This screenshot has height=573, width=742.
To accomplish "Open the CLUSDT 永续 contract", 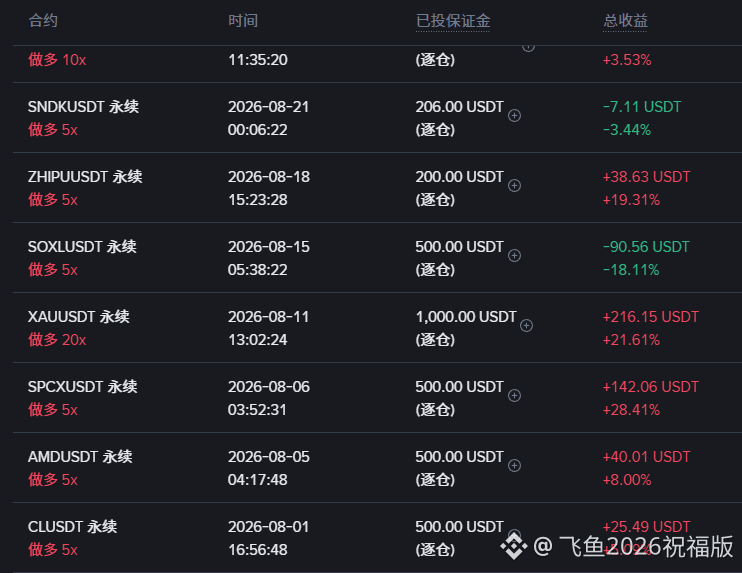I will tap(72, 527).
